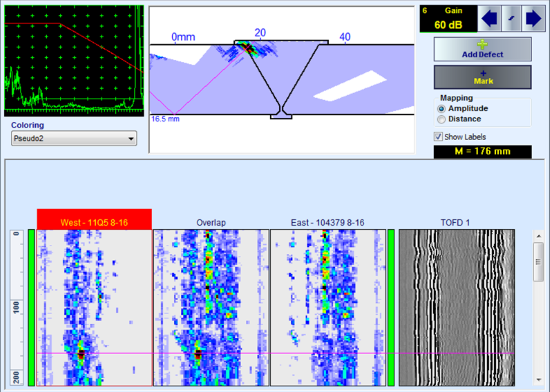This screenshot has width=550, height=392.
Task: Click the Overlap C-scan map panel
Action: [x=211, y=308]
